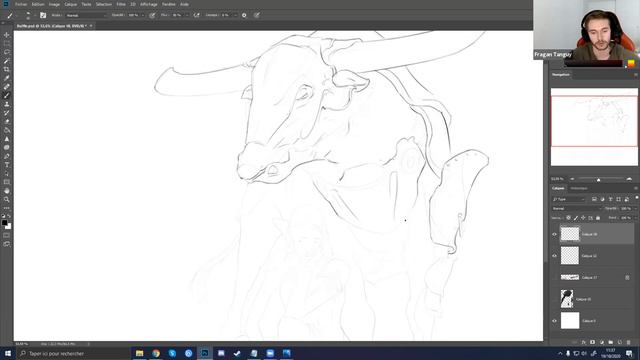Open the Edition menu
640x360 pixels.
pyautogui.click(x=38, y=4)
